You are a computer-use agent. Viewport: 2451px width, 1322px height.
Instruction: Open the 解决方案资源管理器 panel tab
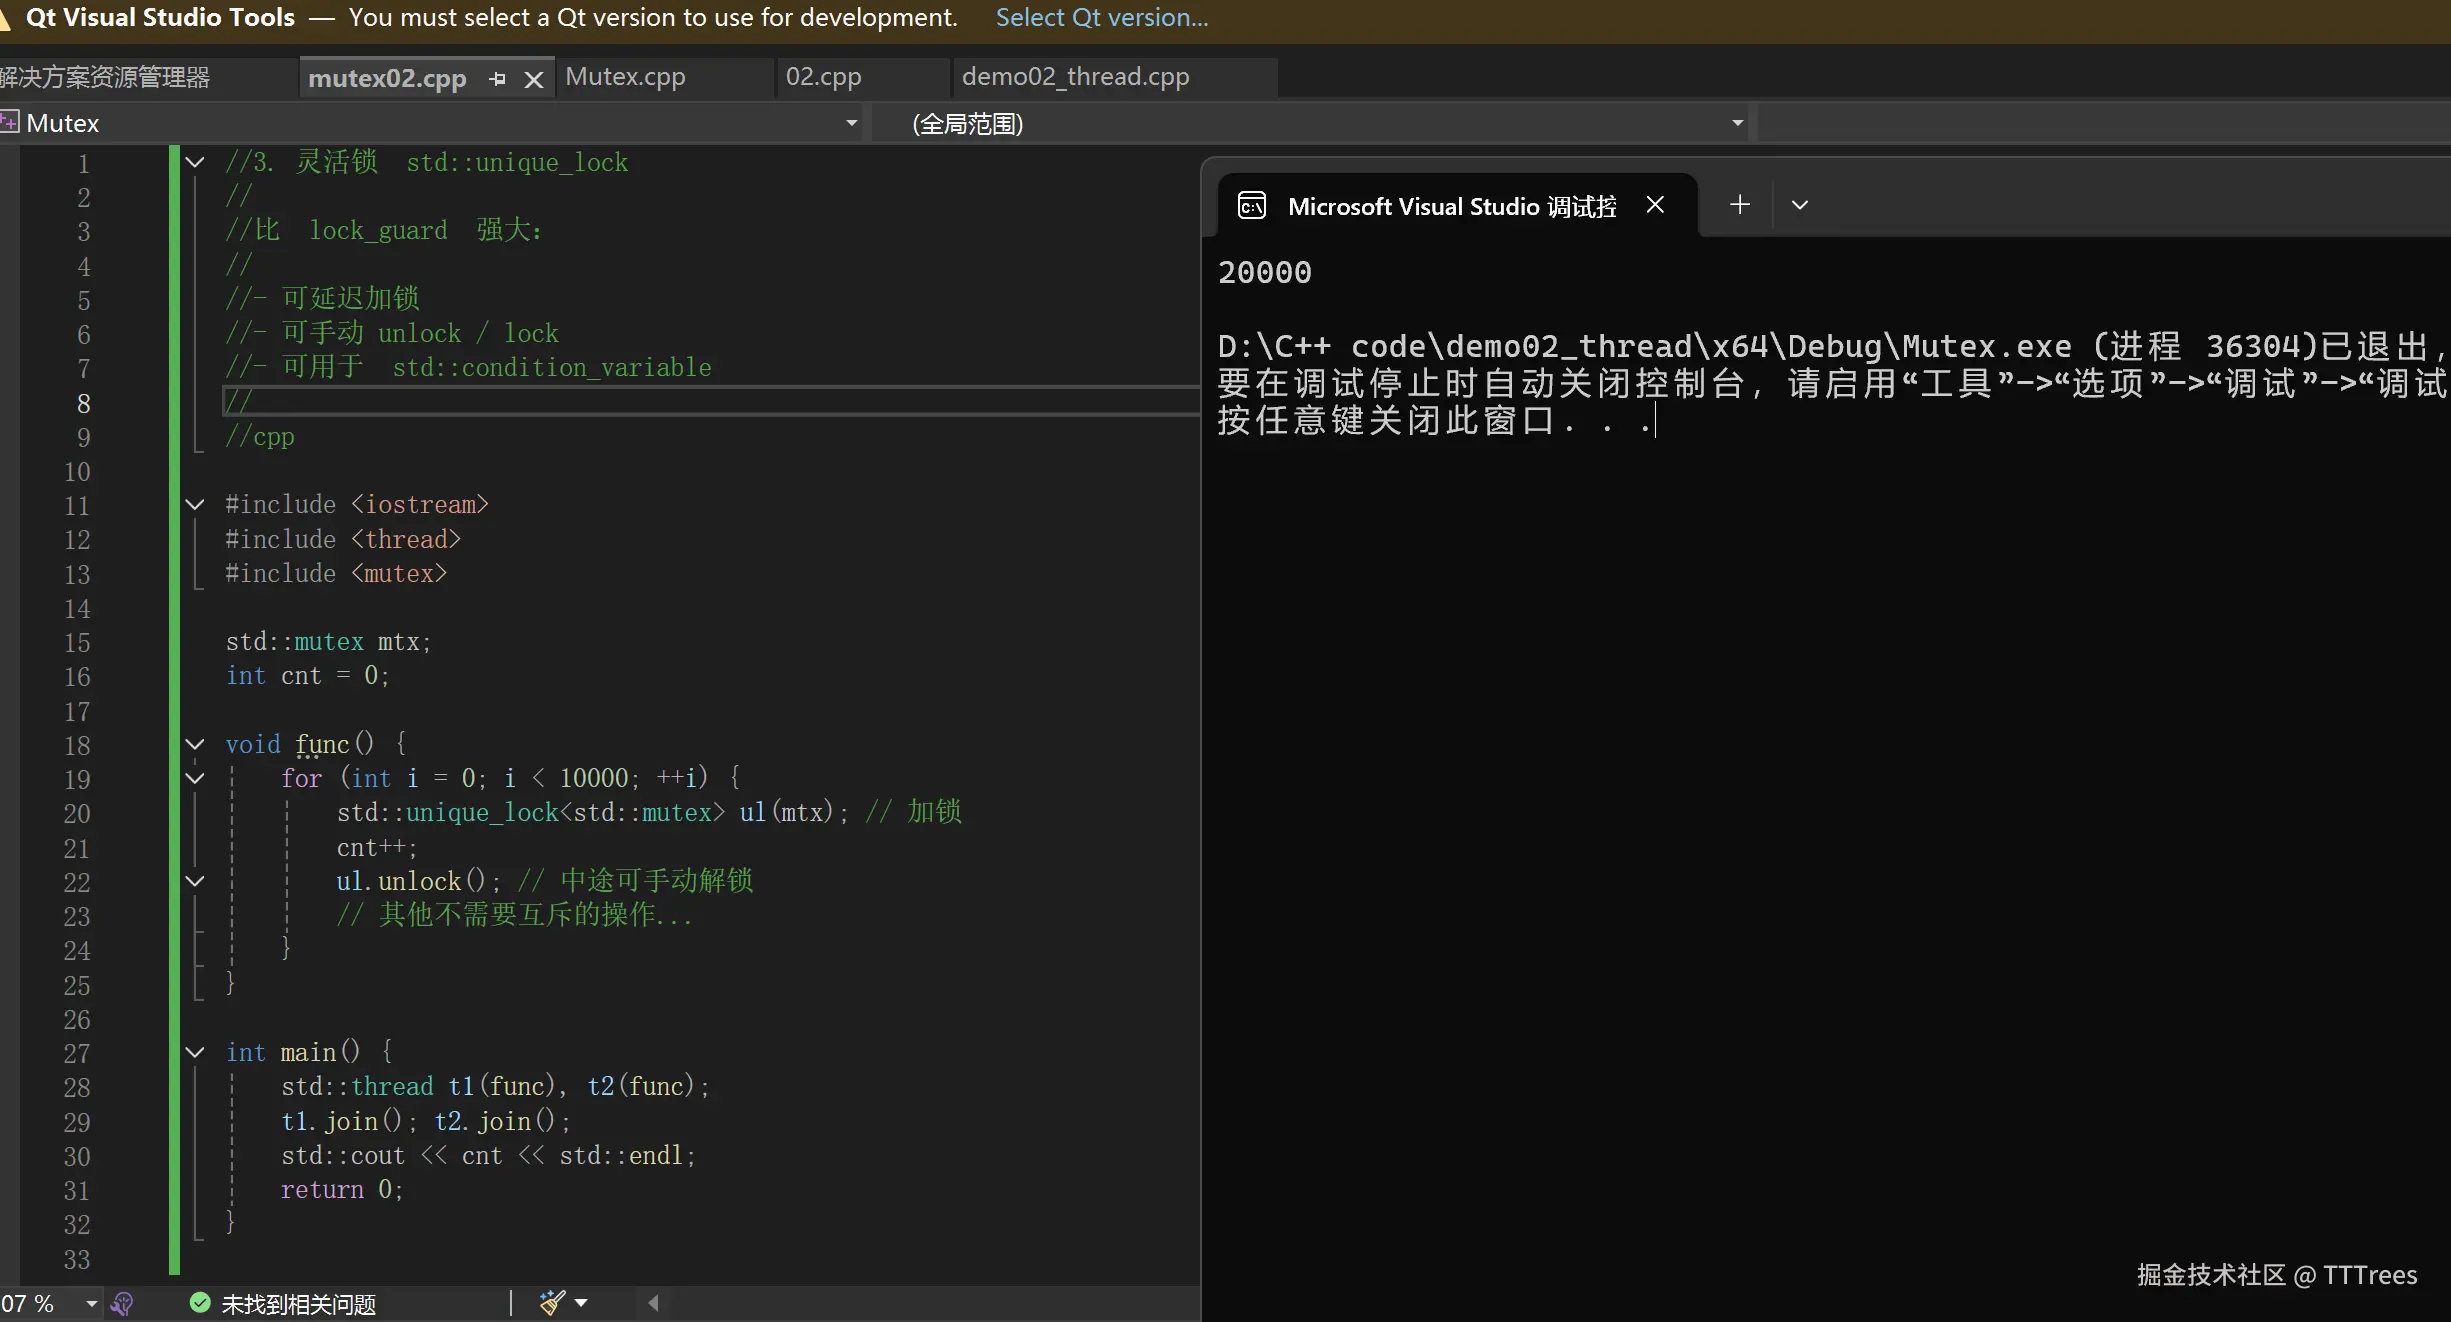(105, 77)
